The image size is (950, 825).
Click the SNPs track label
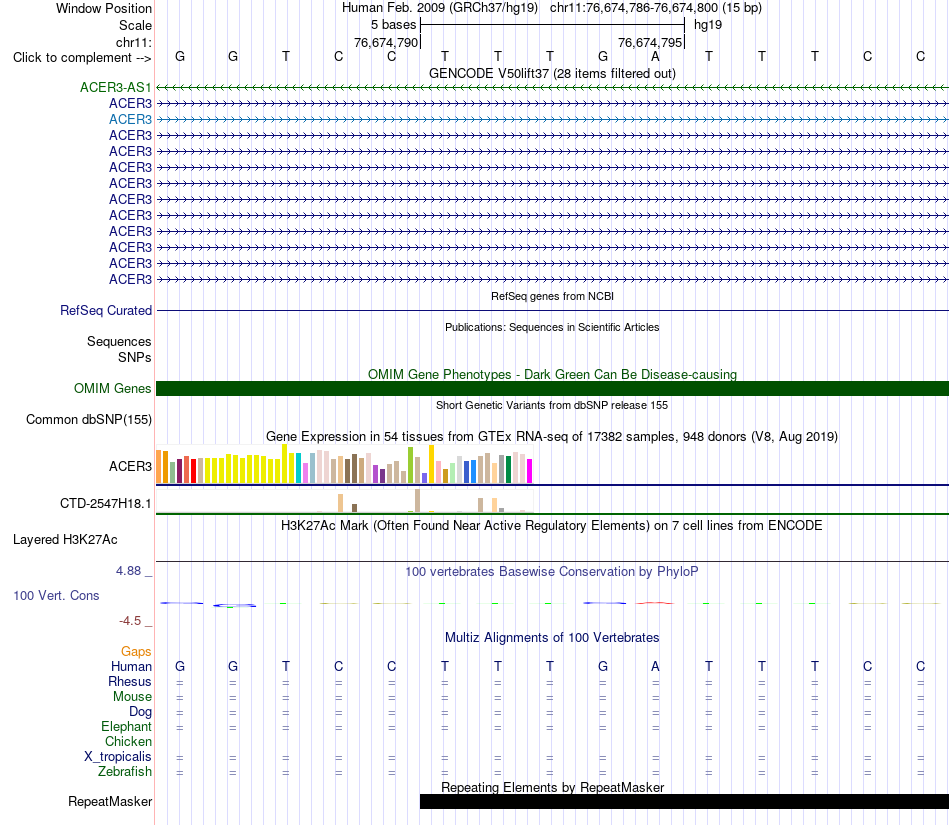[135, 357]
